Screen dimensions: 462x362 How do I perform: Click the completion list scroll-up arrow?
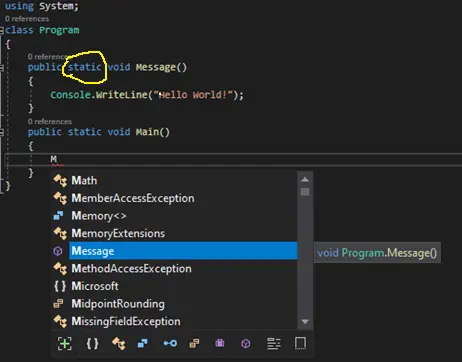pyautogui.click(x=305, y=180)
